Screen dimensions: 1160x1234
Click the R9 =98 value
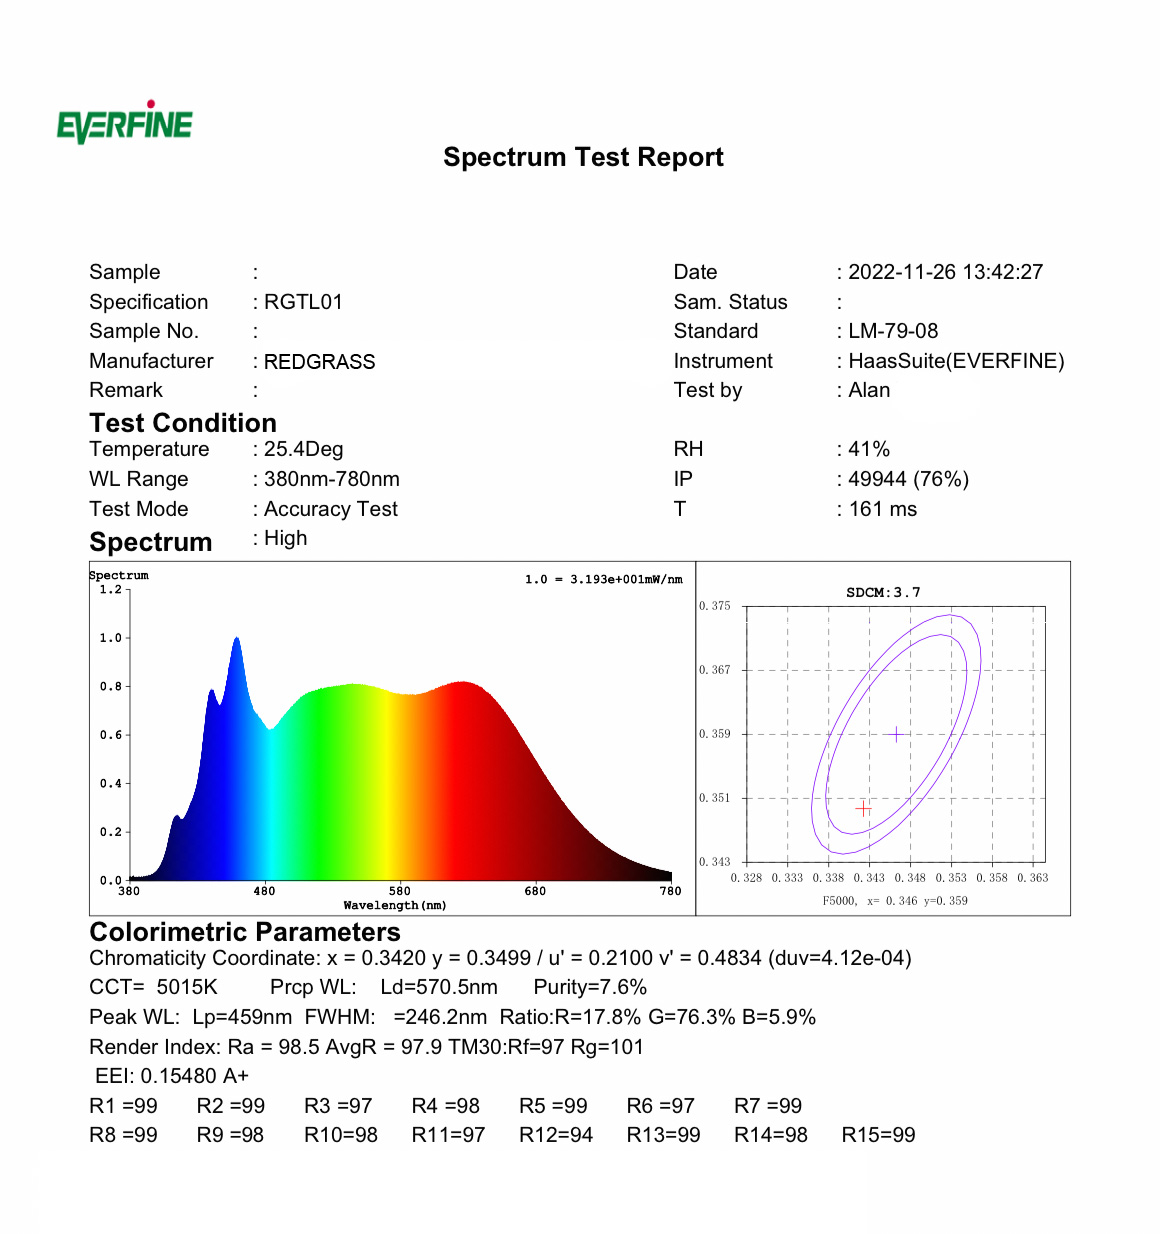[230, 1135]
